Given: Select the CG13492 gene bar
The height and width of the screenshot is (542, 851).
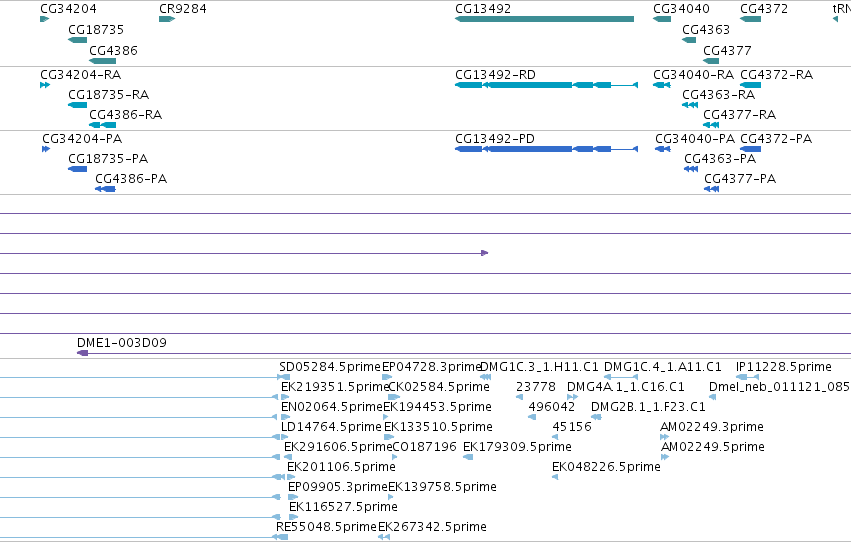Looking at the screenshot, I should (544, 19).
